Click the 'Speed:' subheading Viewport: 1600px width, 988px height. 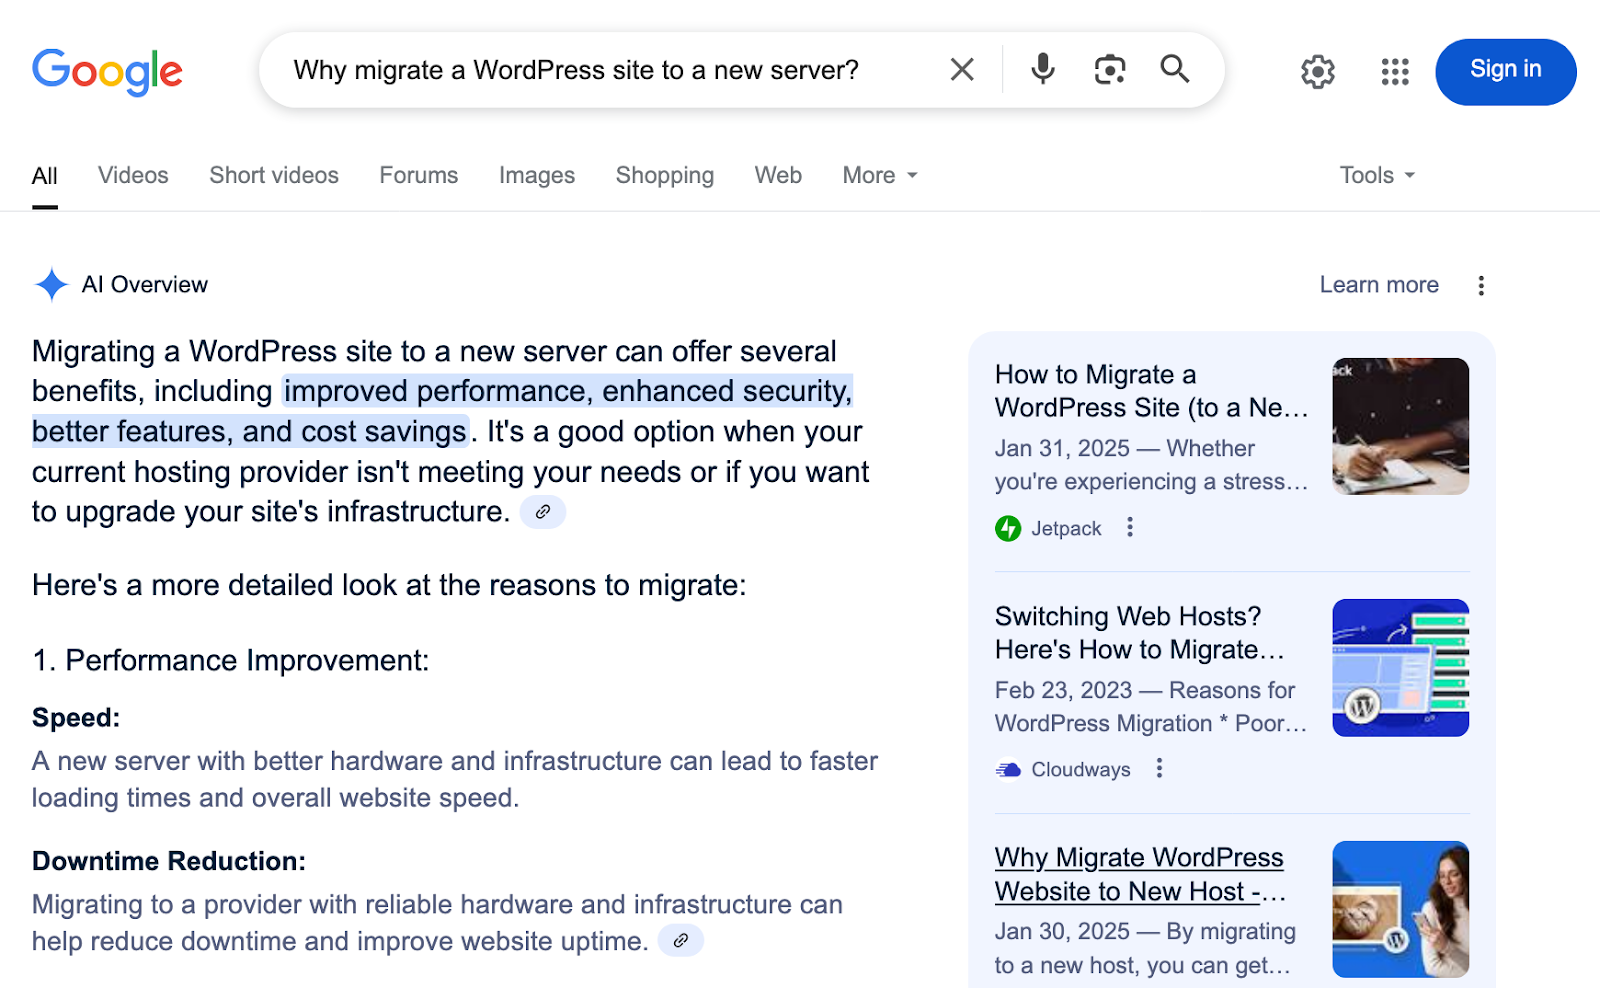point(76,718)
